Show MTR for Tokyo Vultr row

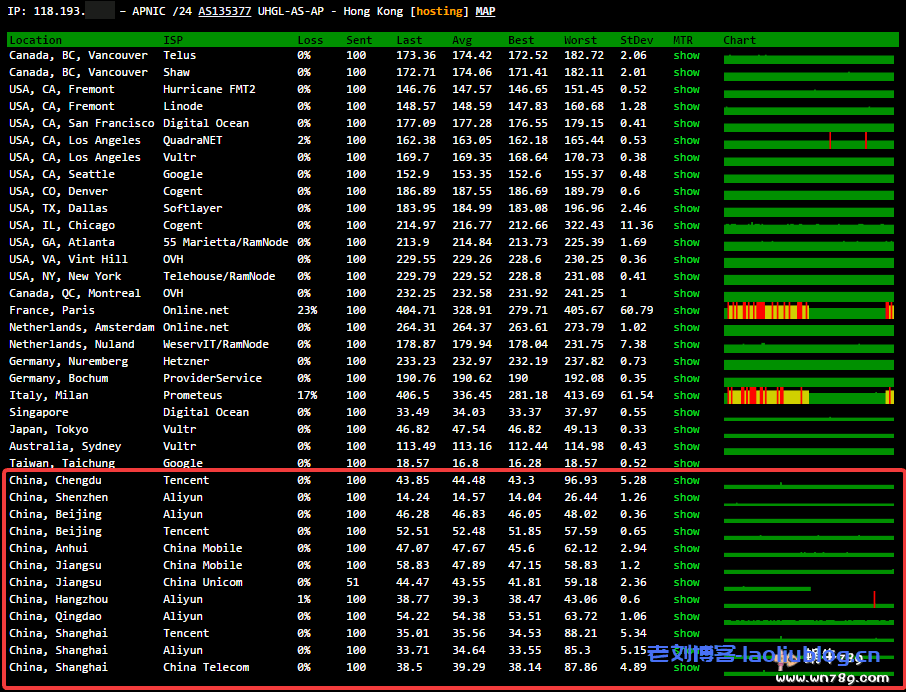coord(686,430)
